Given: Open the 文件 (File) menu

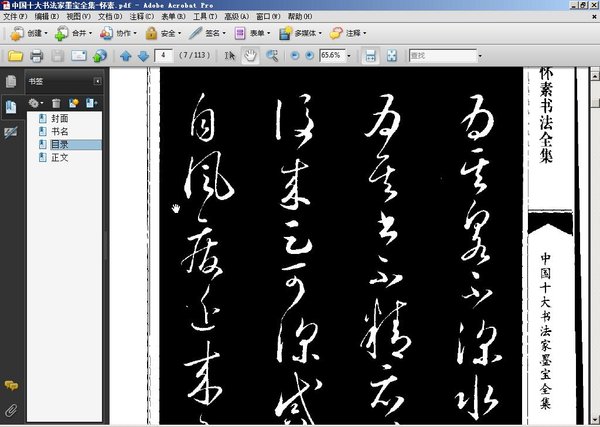Looking at the screenshot, I should tap(15, 17).
